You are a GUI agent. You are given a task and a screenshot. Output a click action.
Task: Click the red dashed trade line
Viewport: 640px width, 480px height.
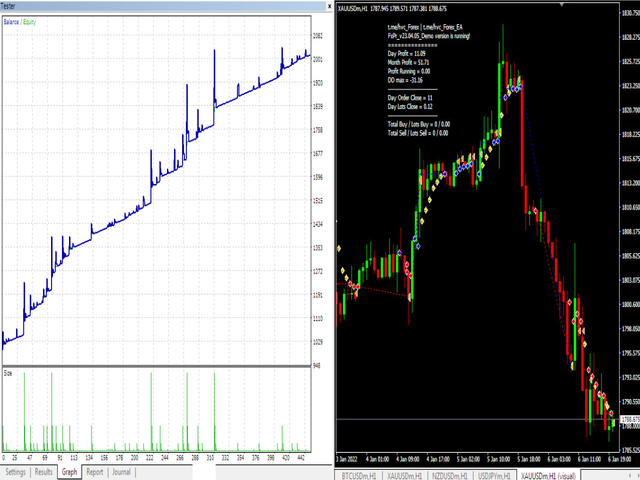click(380, 291)
